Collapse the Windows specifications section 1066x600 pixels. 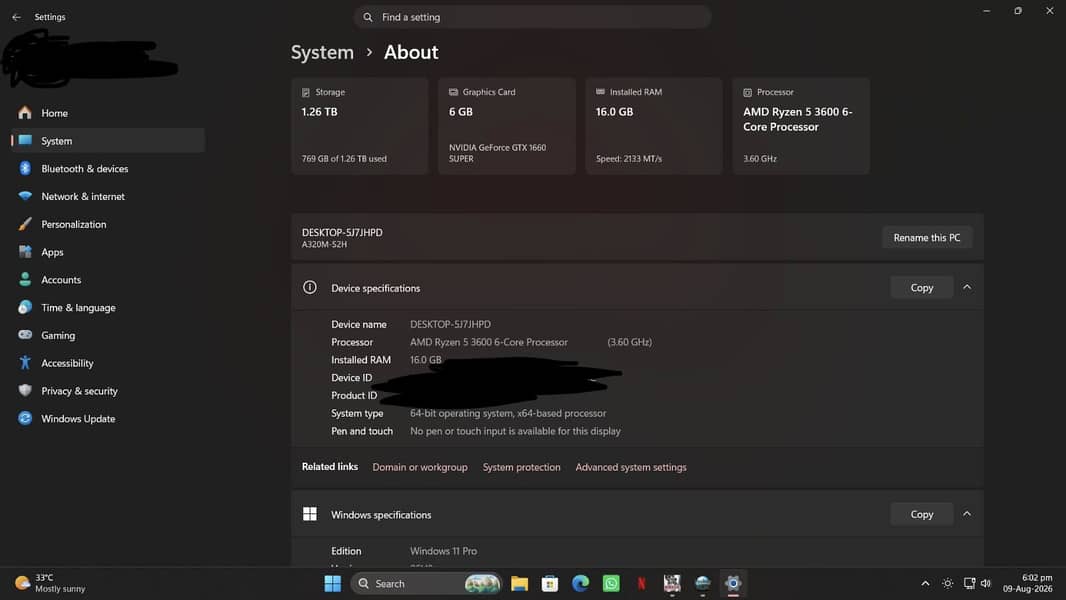coord(967,514)
